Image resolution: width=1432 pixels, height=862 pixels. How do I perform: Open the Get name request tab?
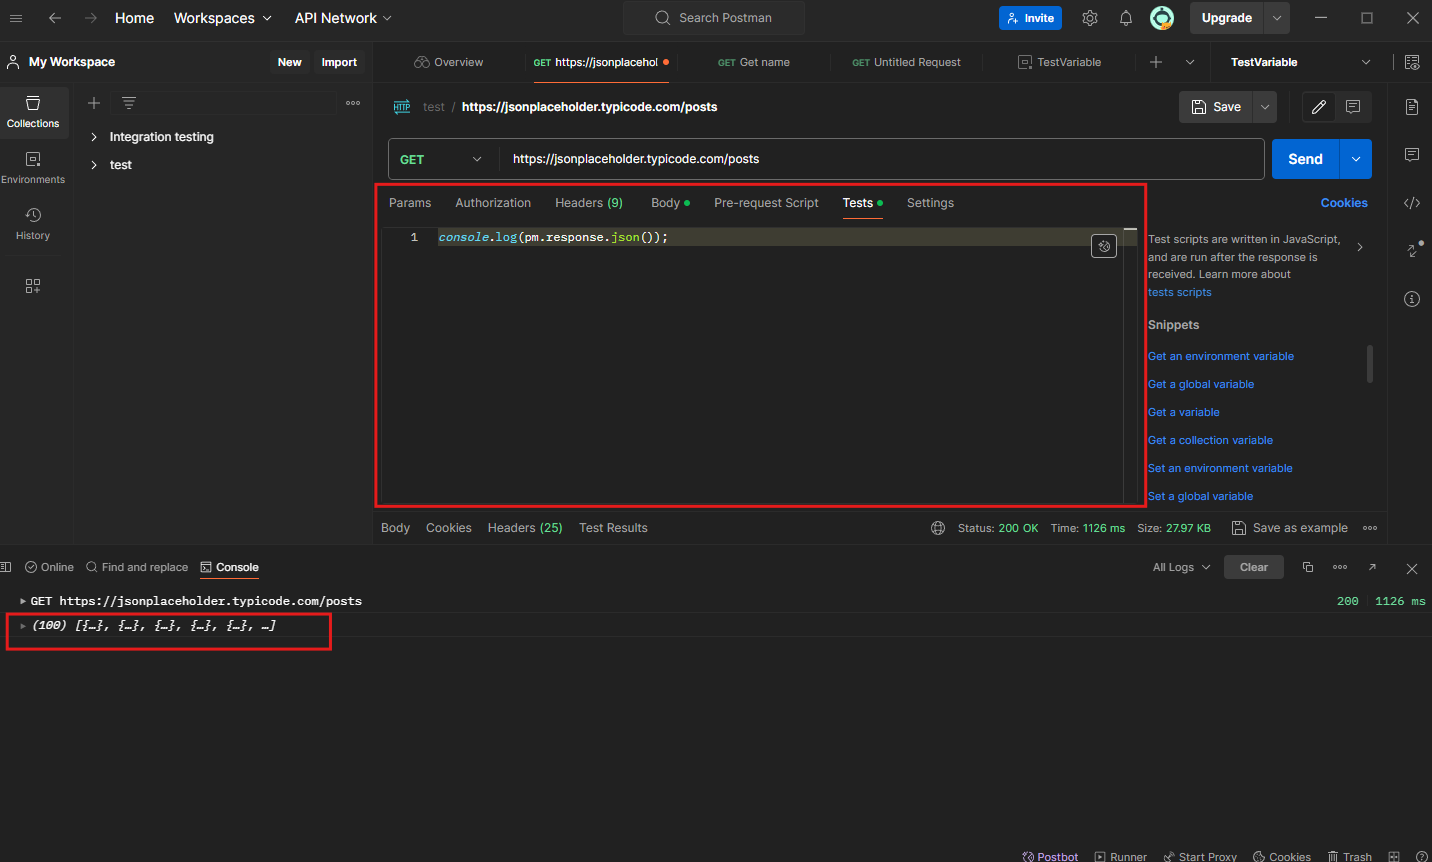tap(754, 62)
